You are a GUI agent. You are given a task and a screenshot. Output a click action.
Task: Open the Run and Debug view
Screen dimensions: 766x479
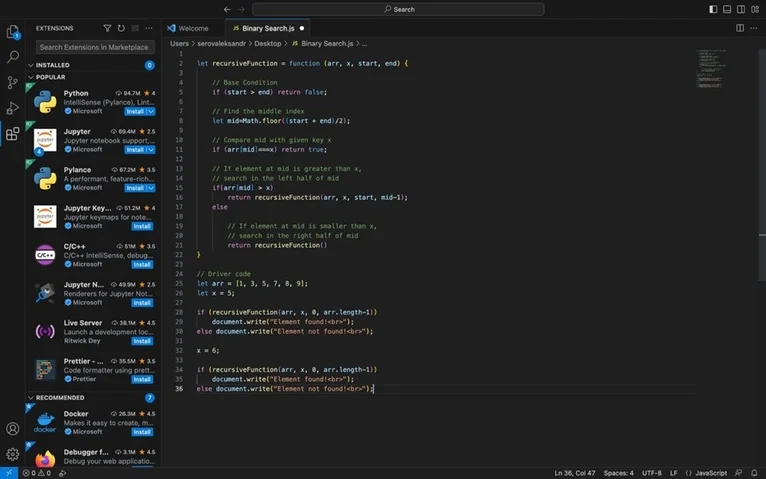[13, 108]
